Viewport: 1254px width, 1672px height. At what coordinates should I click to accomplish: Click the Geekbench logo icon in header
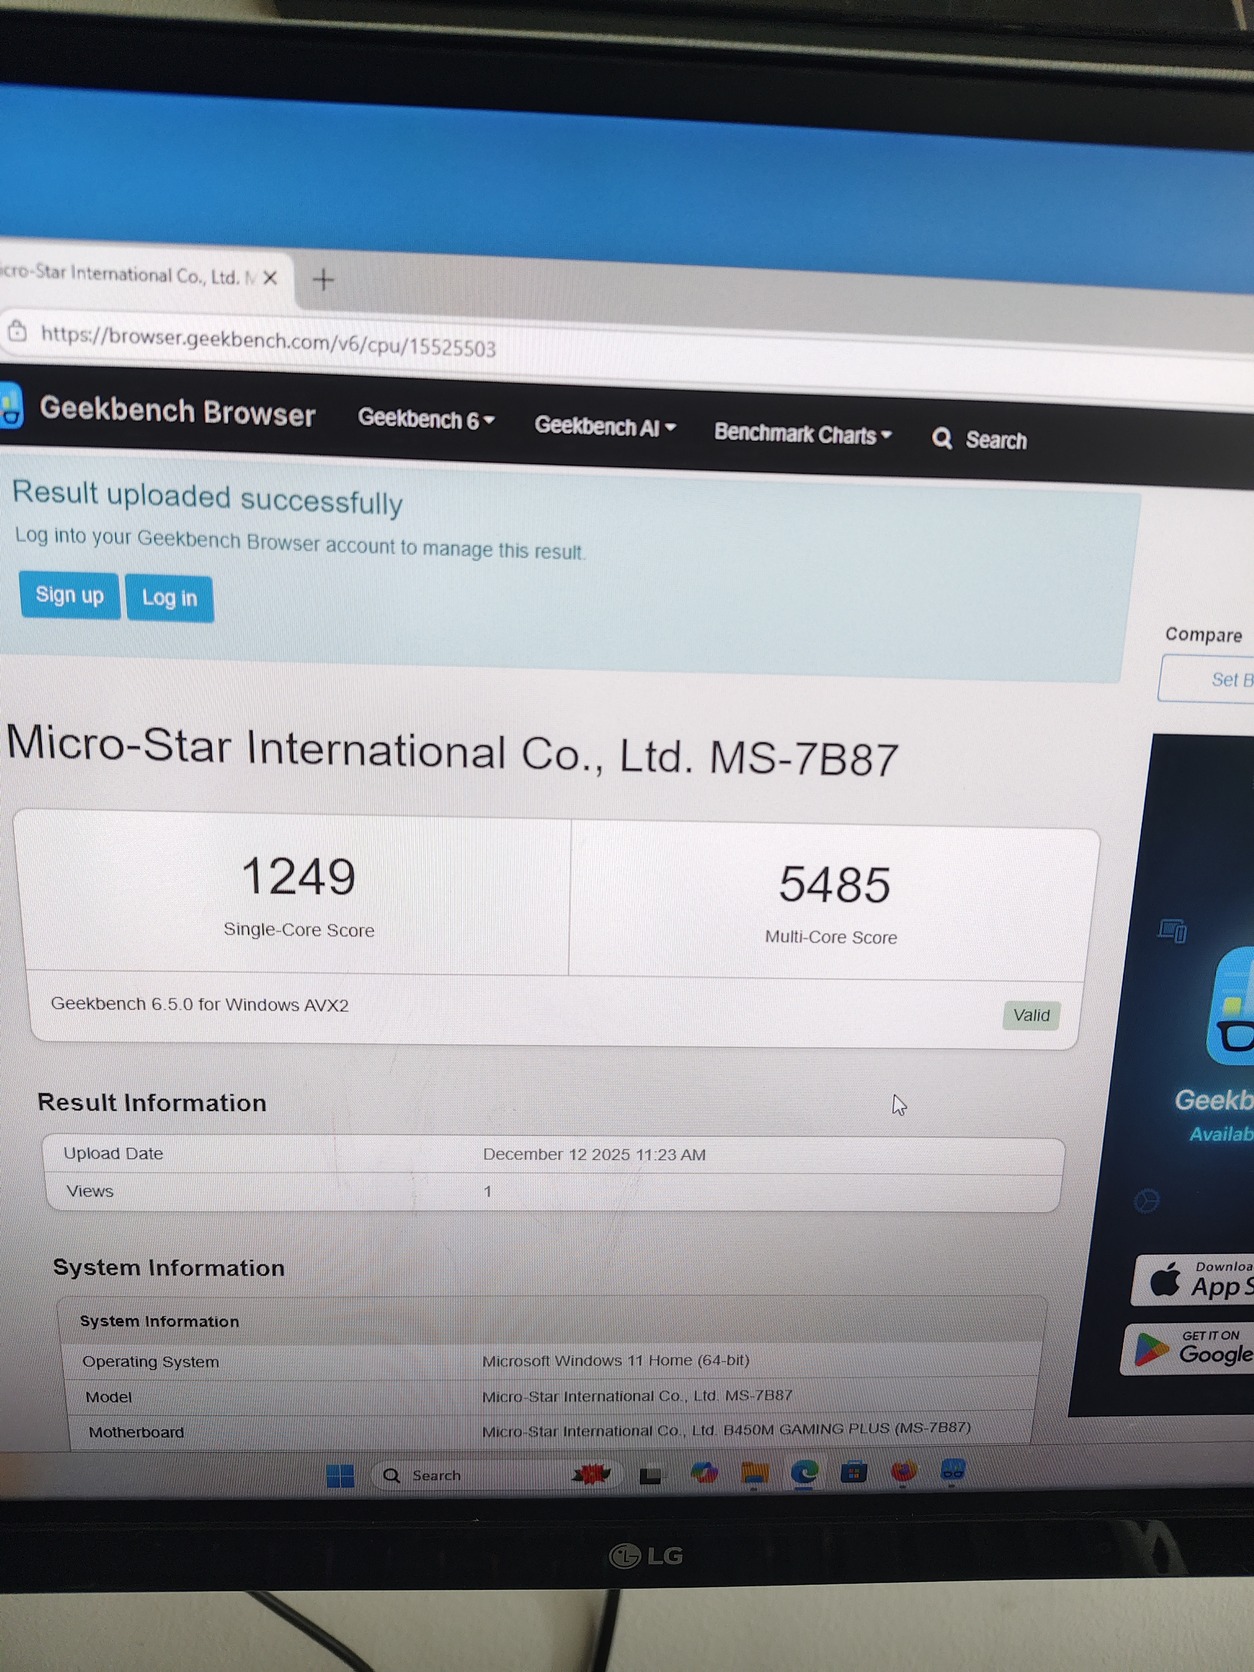[11, 407]
